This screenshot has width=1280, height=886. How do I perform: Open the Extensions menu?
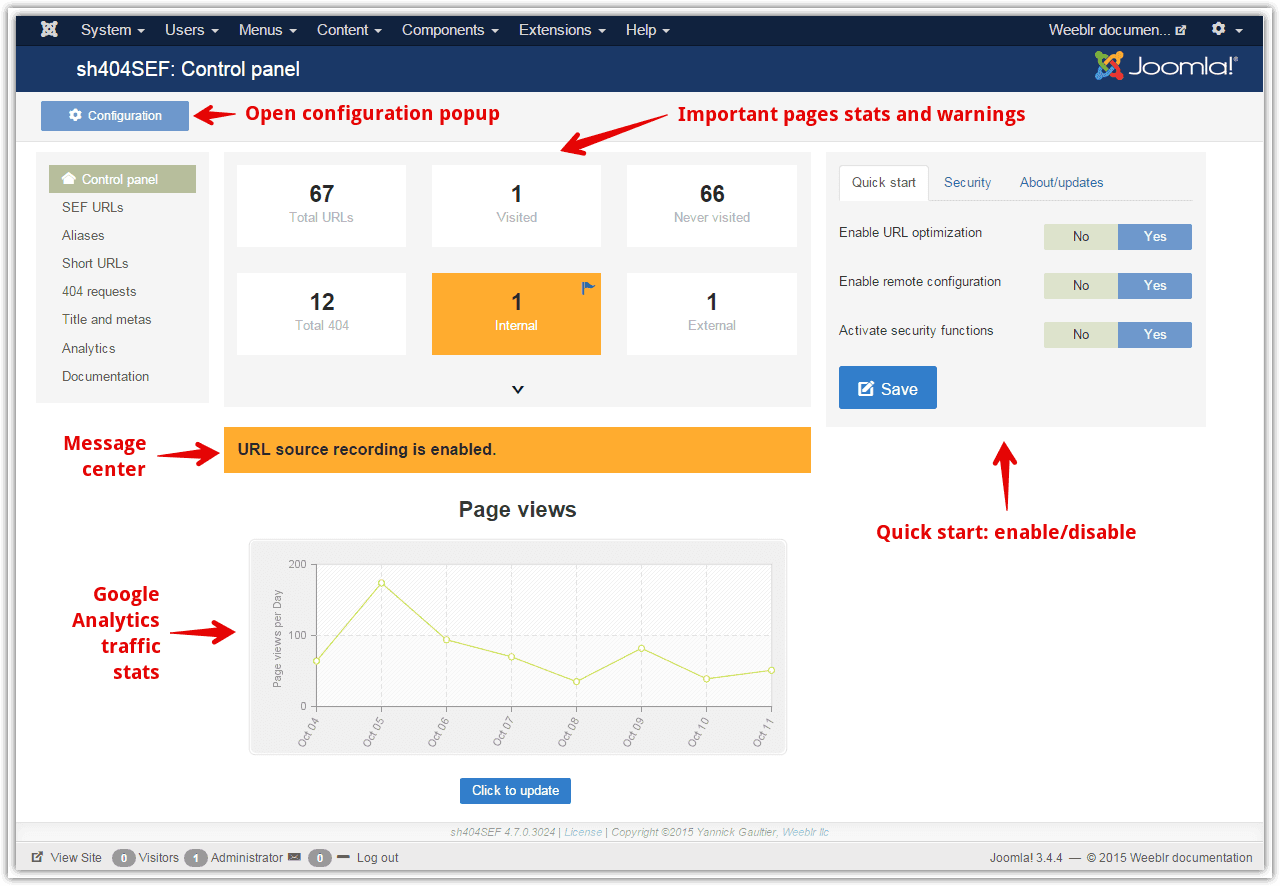point(562,30)
